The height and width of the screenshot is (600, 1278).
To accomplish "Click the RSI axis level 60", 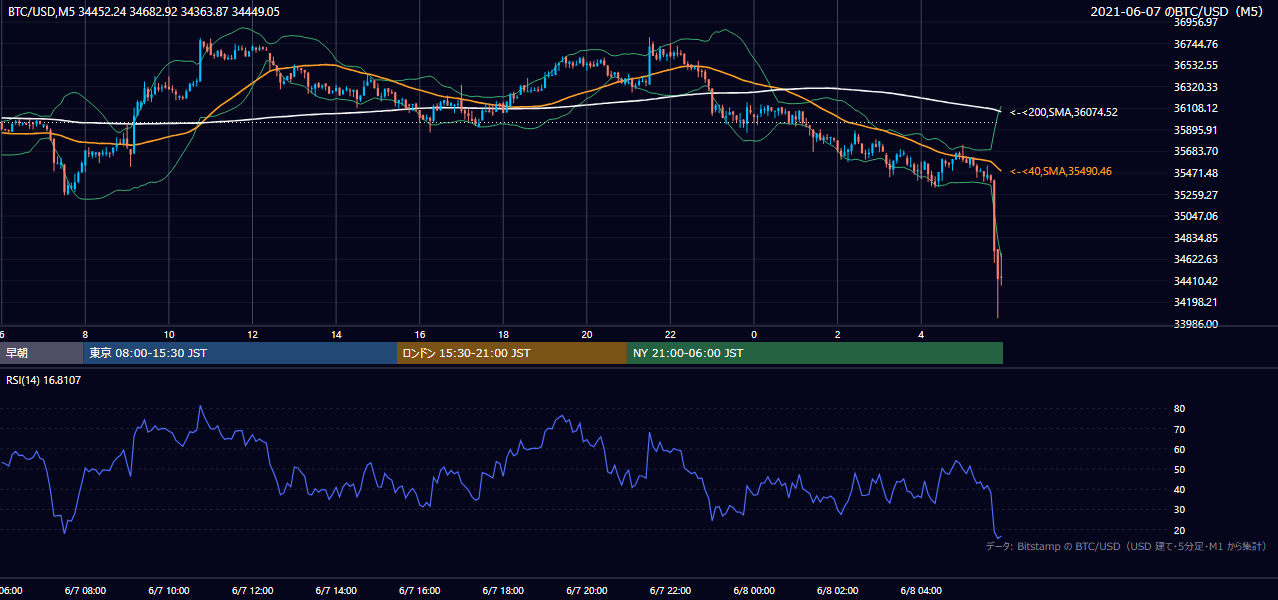I will (x=1179, y=449).
